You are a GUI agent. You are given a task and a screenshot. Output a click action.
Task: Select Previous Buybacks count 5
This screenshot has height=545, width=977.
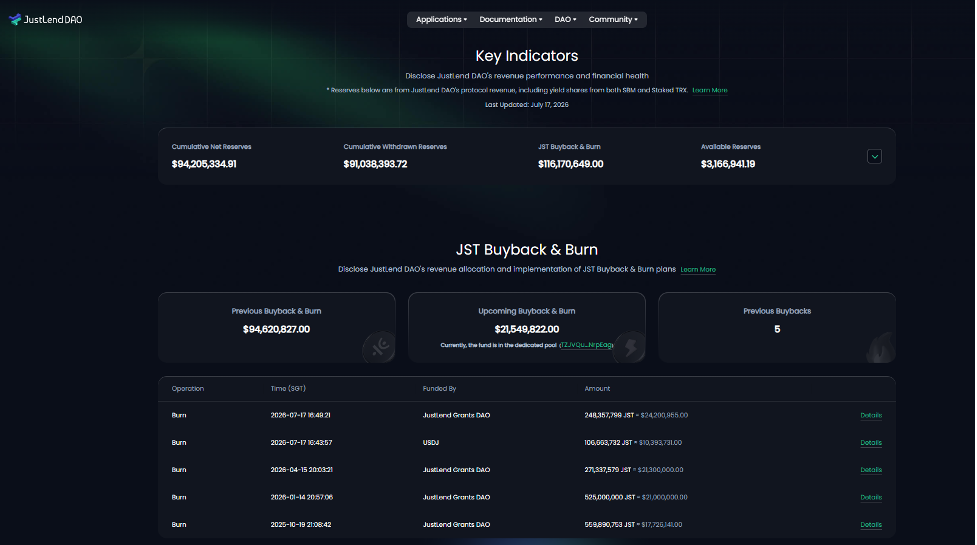[777, 329]
